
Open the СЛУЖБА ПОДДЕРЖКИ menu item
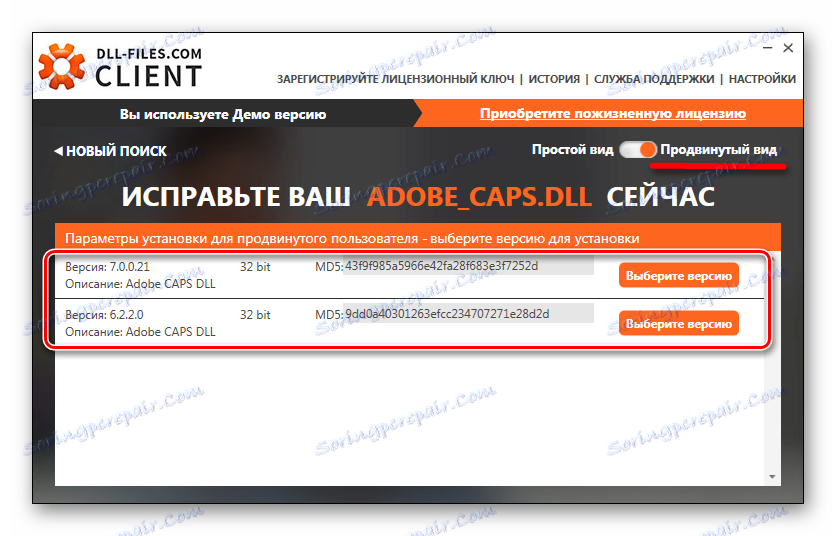654,79
